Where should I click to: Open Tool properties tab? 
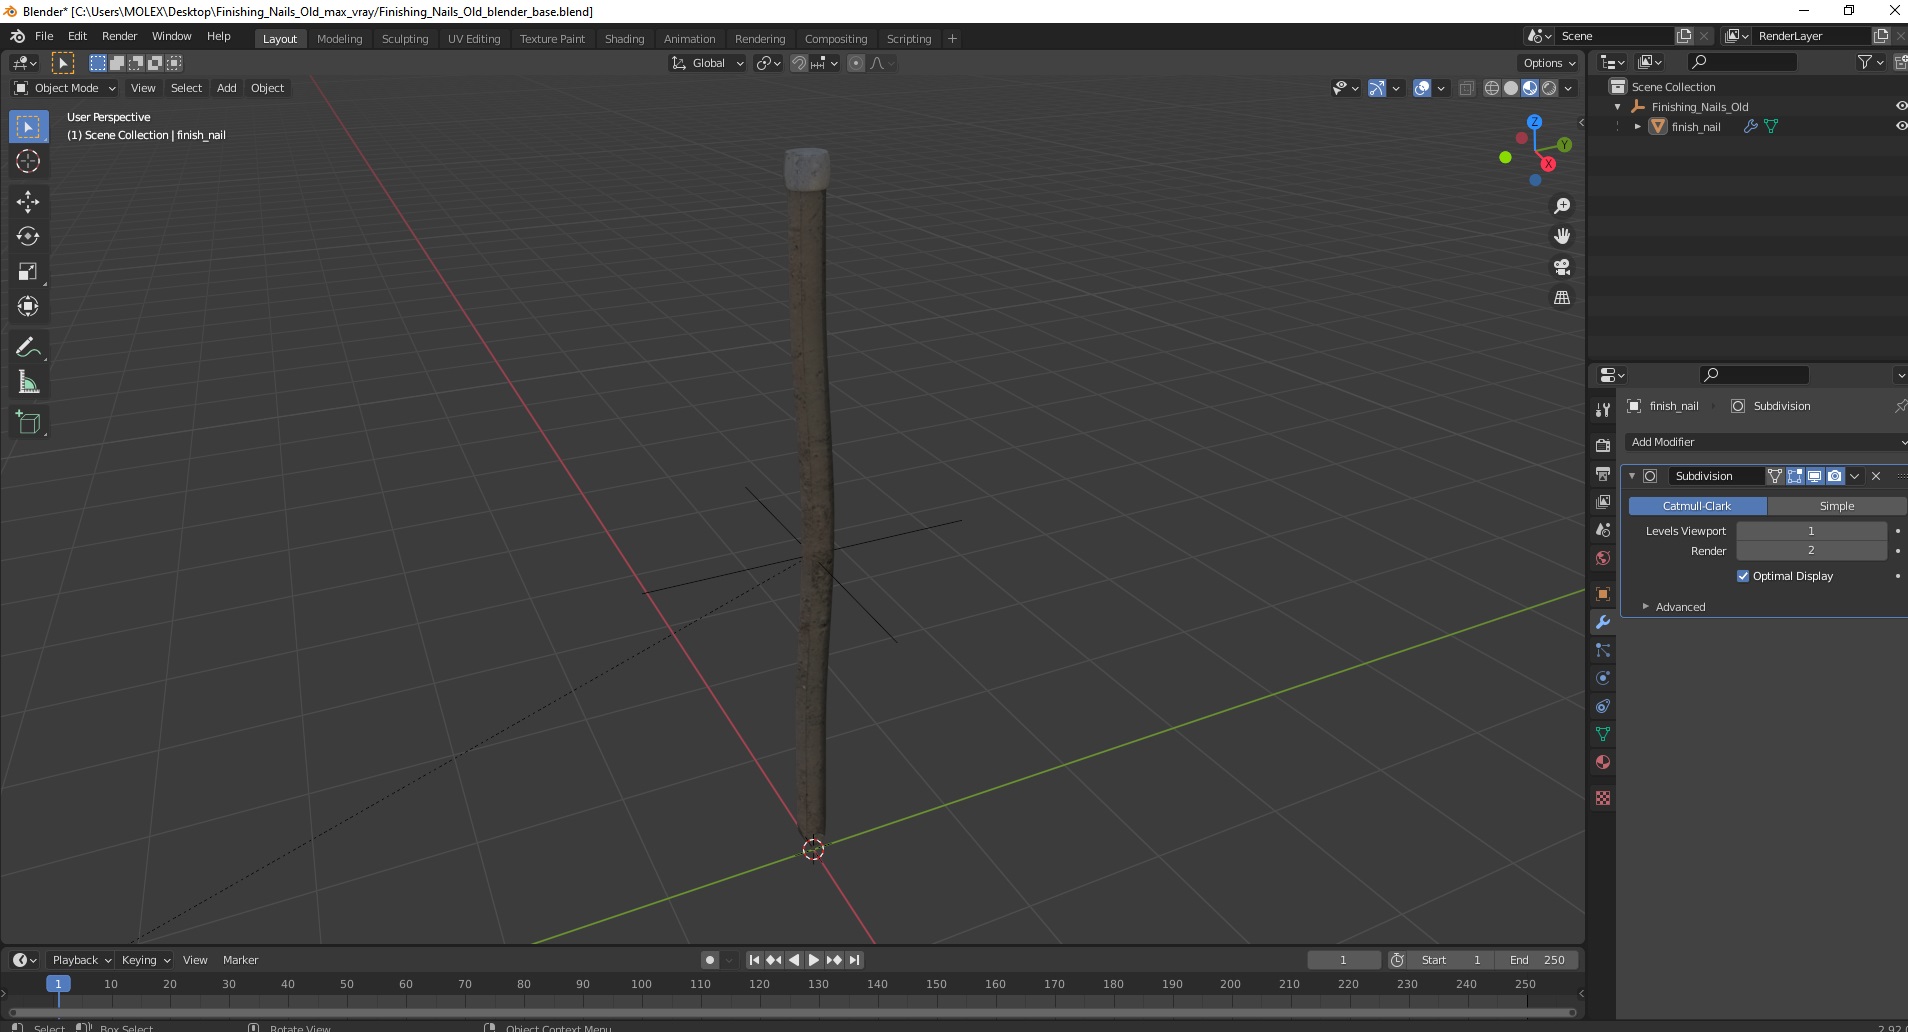click(x=1603, y=410)
